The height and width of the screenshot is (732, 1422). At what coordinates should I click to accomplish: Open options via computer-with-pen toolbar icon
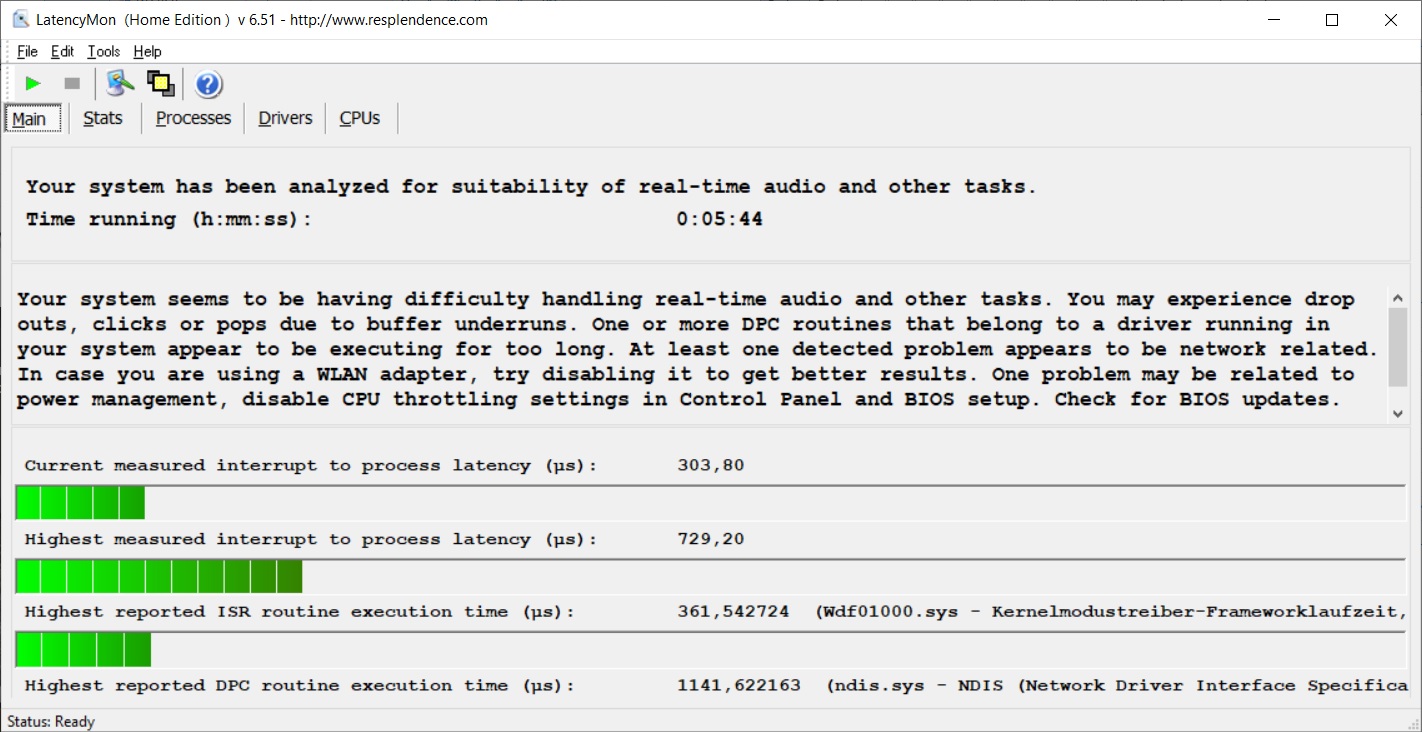point(120,84)
